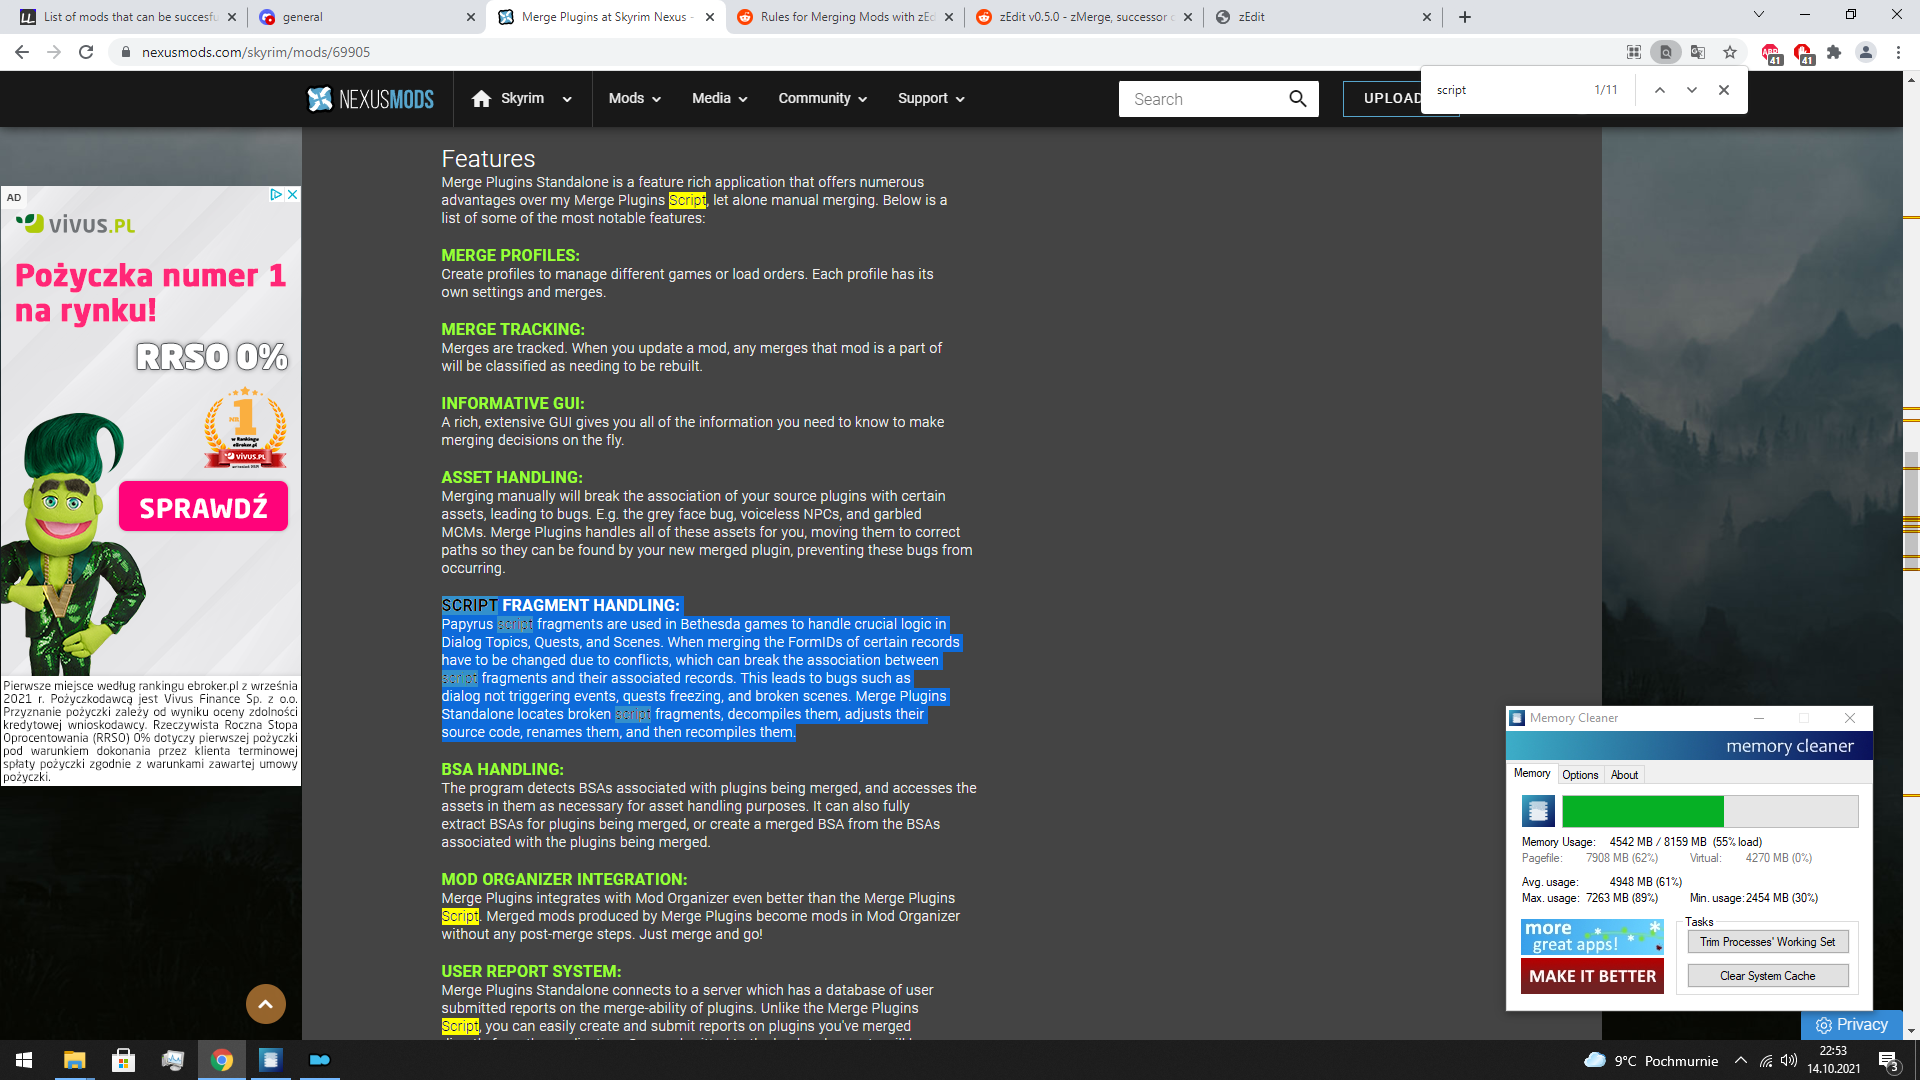Click the memory usage progress bar
This screenshot has width=1920, height=1080.
click(x=1710, y=811)
